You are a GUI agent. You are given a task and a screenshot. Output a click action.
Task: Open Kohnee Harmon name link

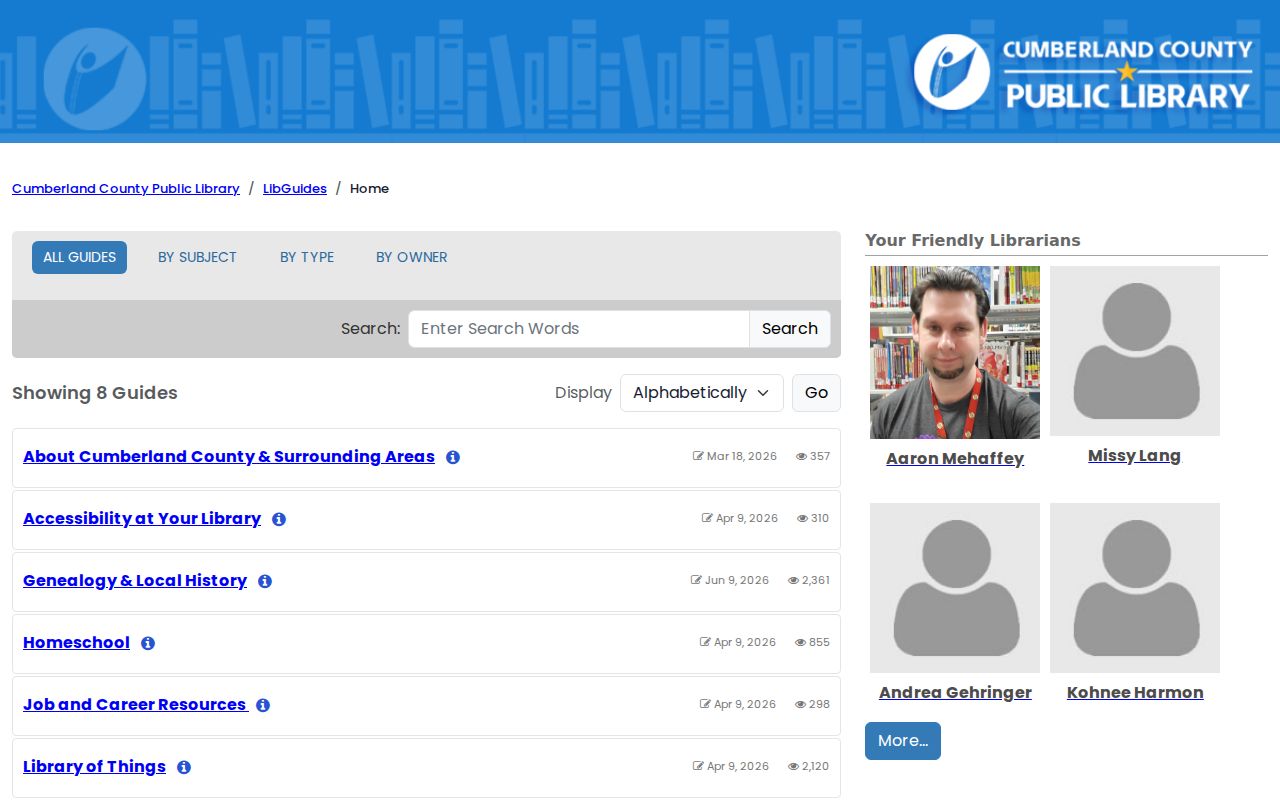coord(1135,693)
